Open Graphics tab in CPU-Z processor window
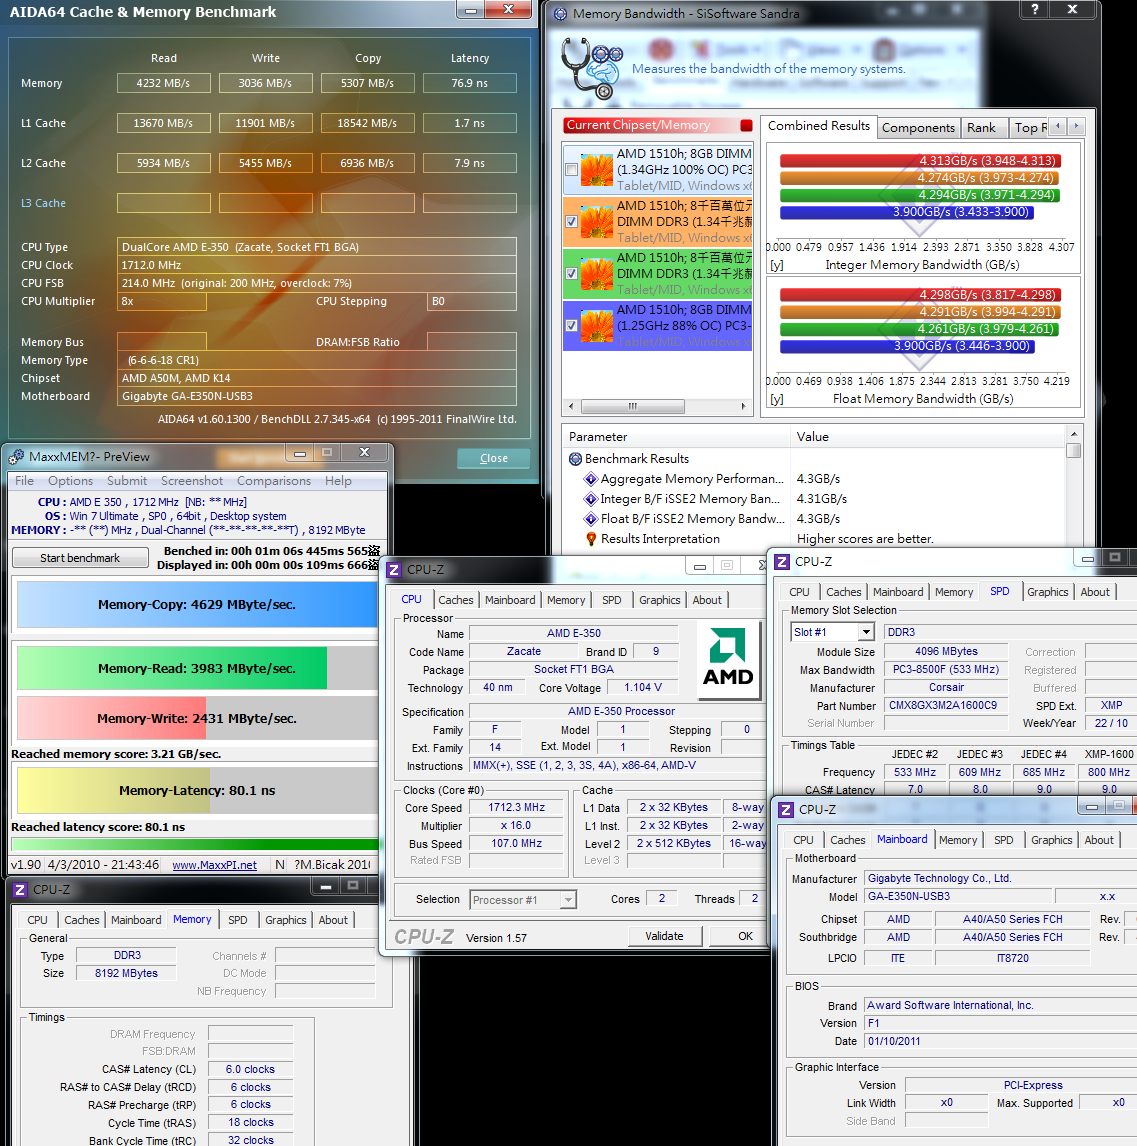 coord(660,600)
